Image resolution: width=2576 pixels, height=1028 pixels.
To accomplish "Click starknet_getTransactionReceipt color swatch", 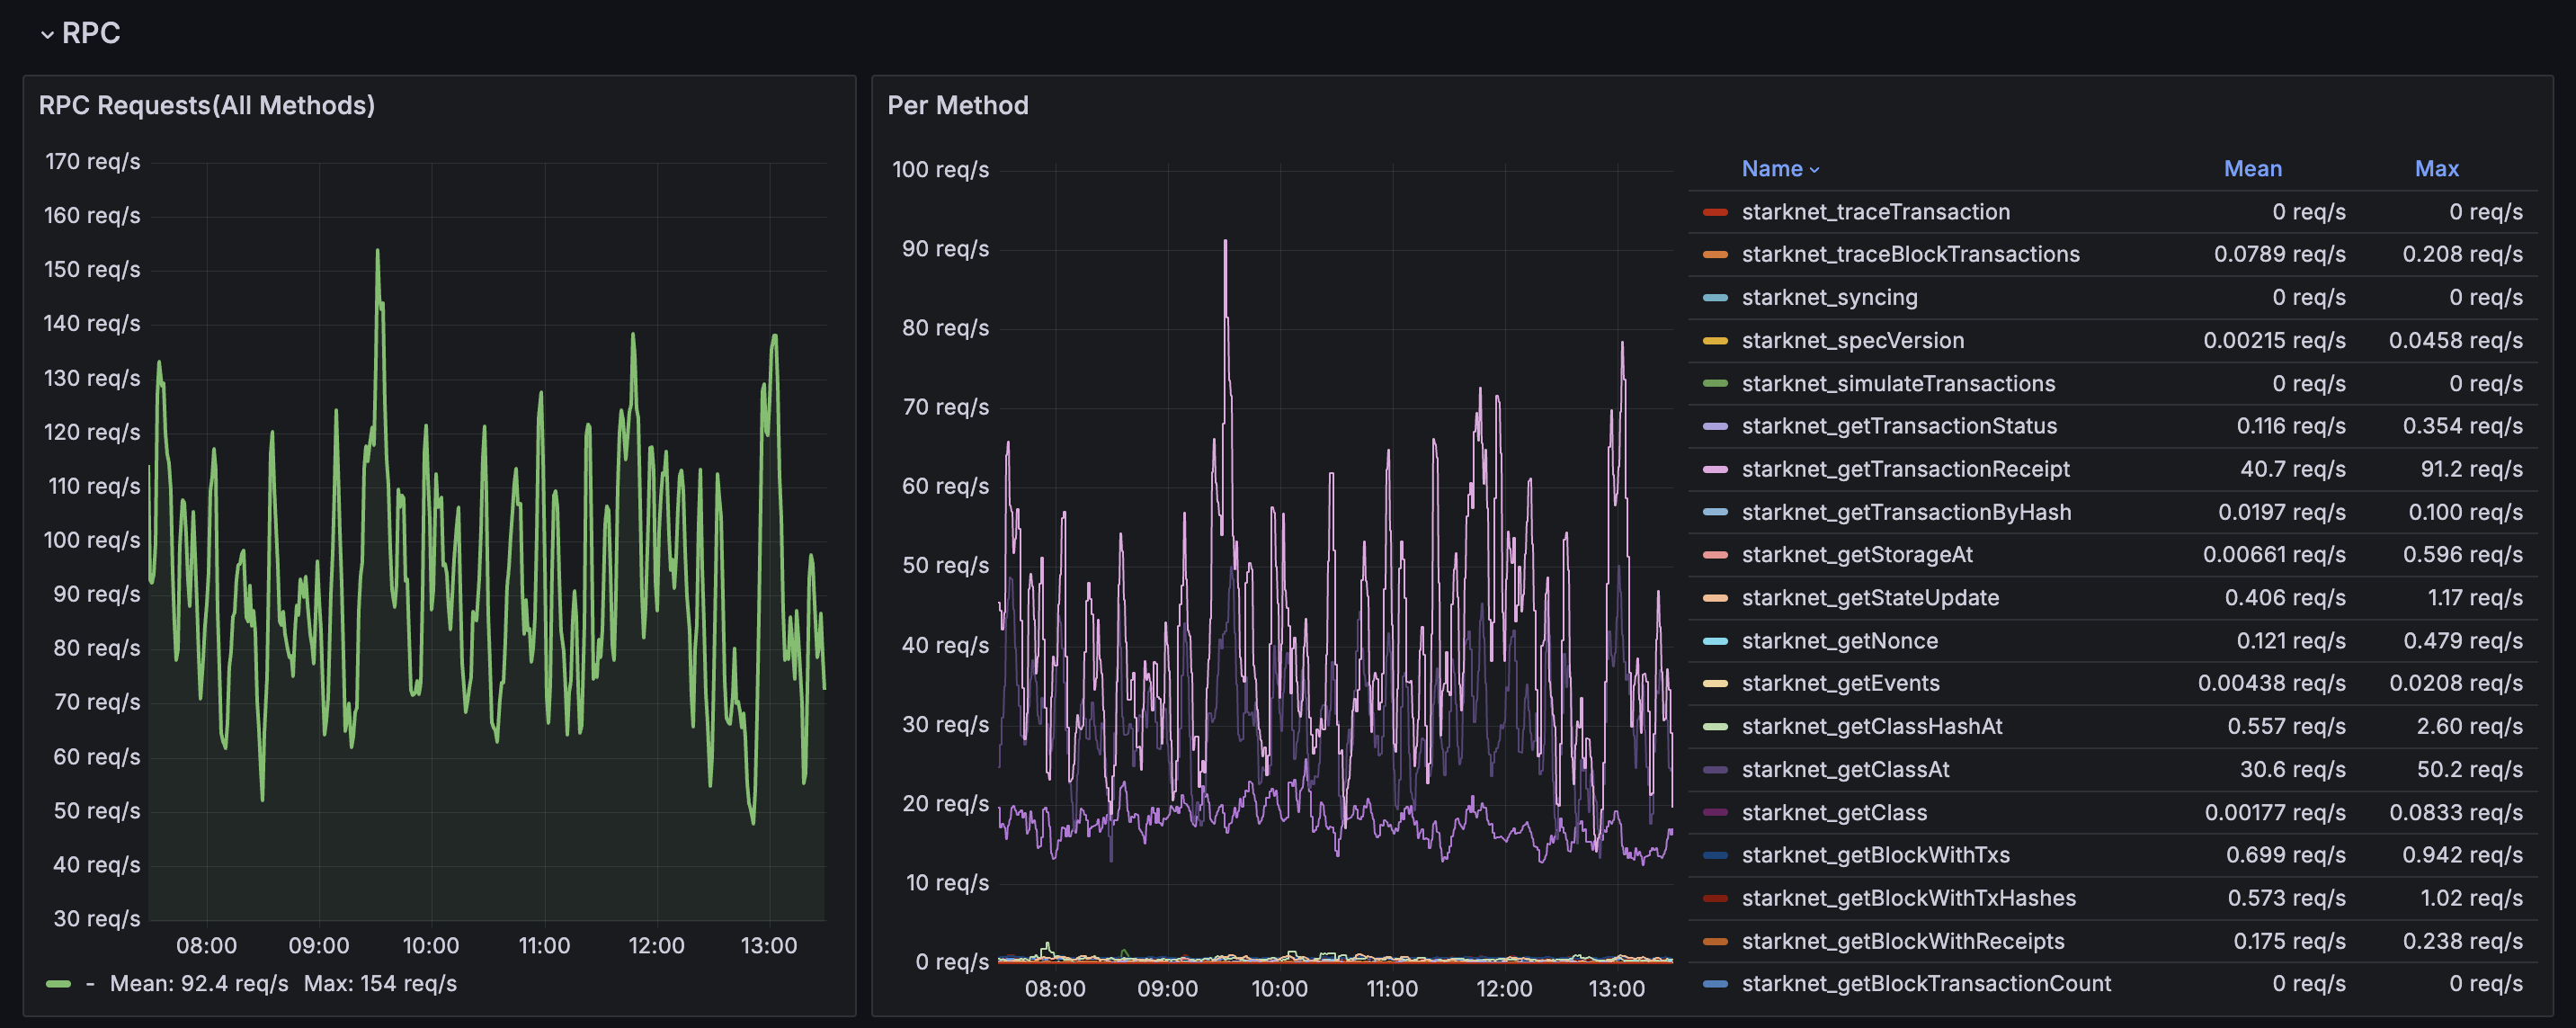I will coord(1715,469).
